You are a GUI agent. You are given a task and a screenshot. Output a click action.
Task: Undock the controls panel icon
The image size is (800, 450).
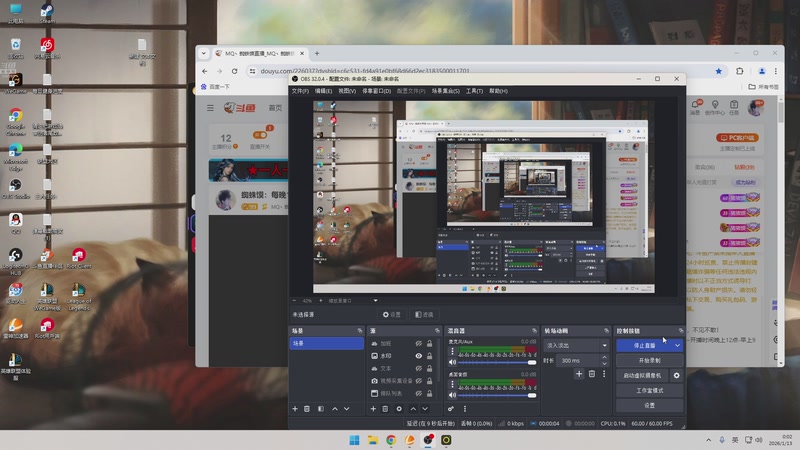[x=681, y=331]
